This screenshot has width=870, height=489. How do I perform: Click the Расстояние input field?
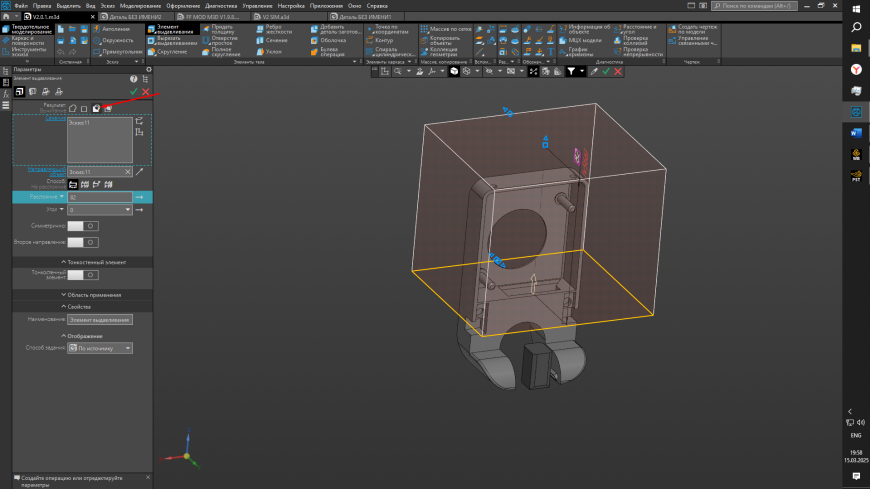tap(100, 197)
